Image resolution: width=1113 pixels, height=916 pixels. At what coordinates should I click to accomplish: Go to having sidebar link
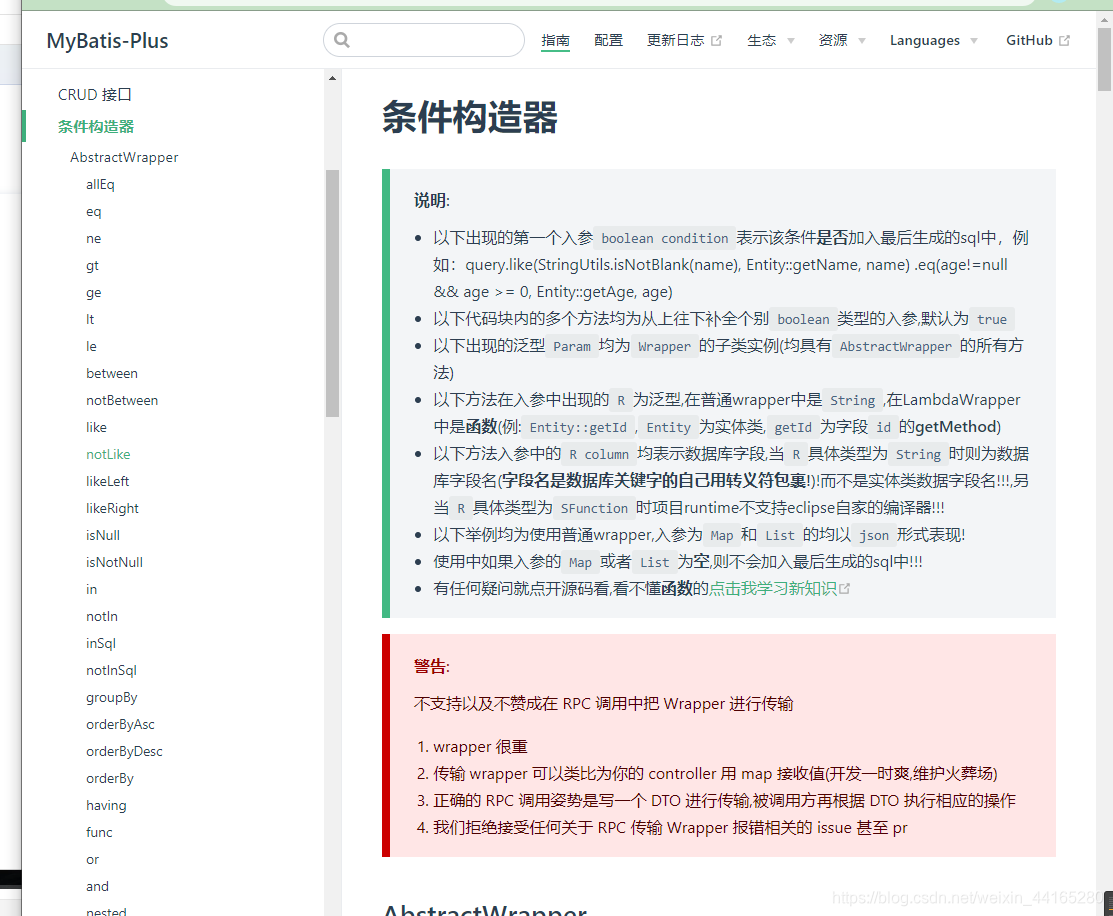(106, 805)
